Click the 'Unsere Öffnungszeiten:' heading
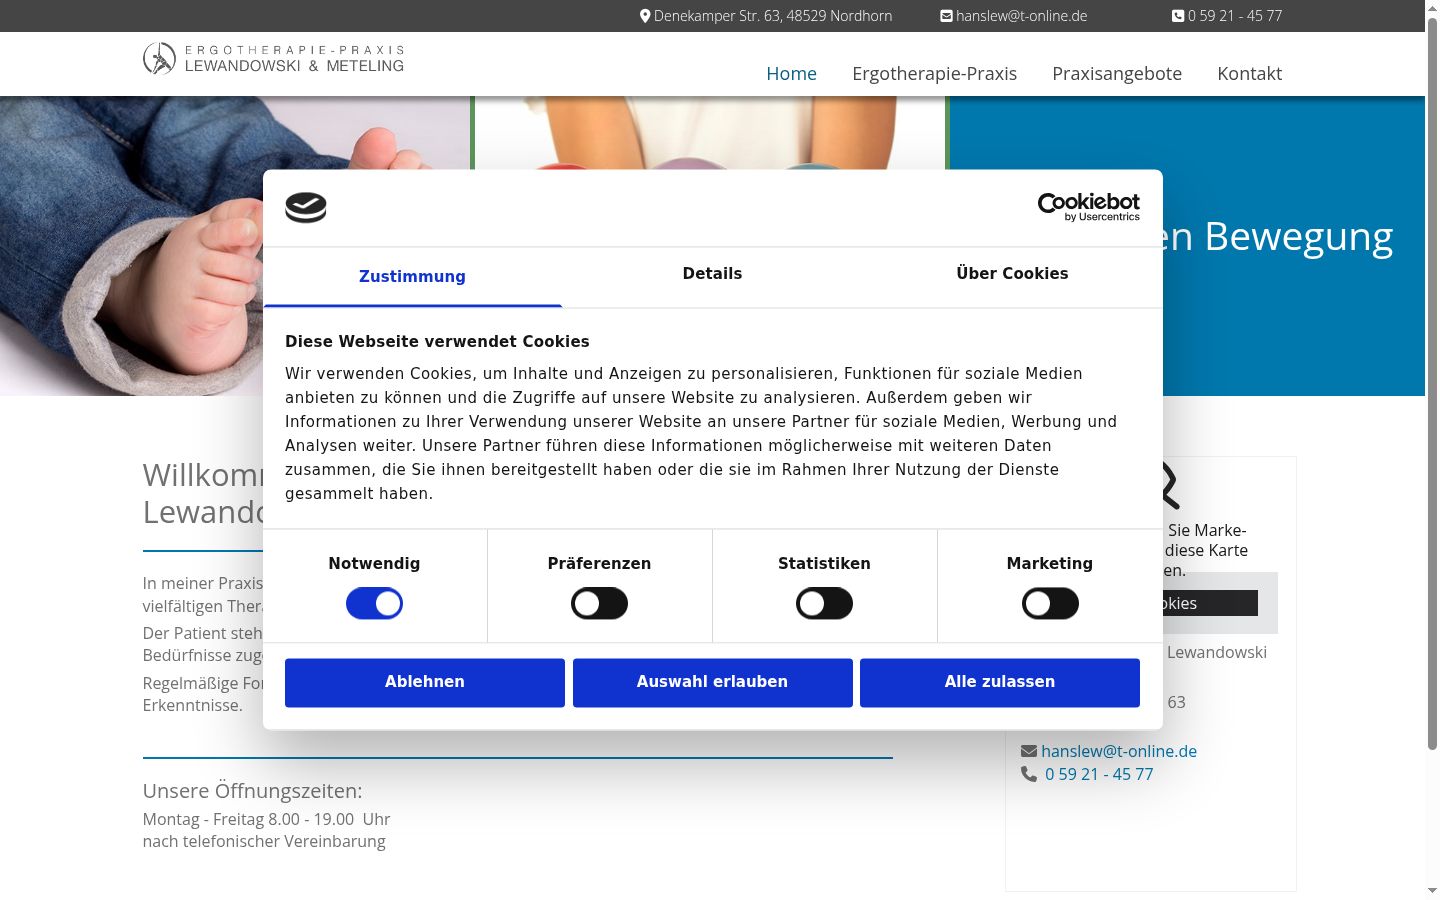 point(253,791)
